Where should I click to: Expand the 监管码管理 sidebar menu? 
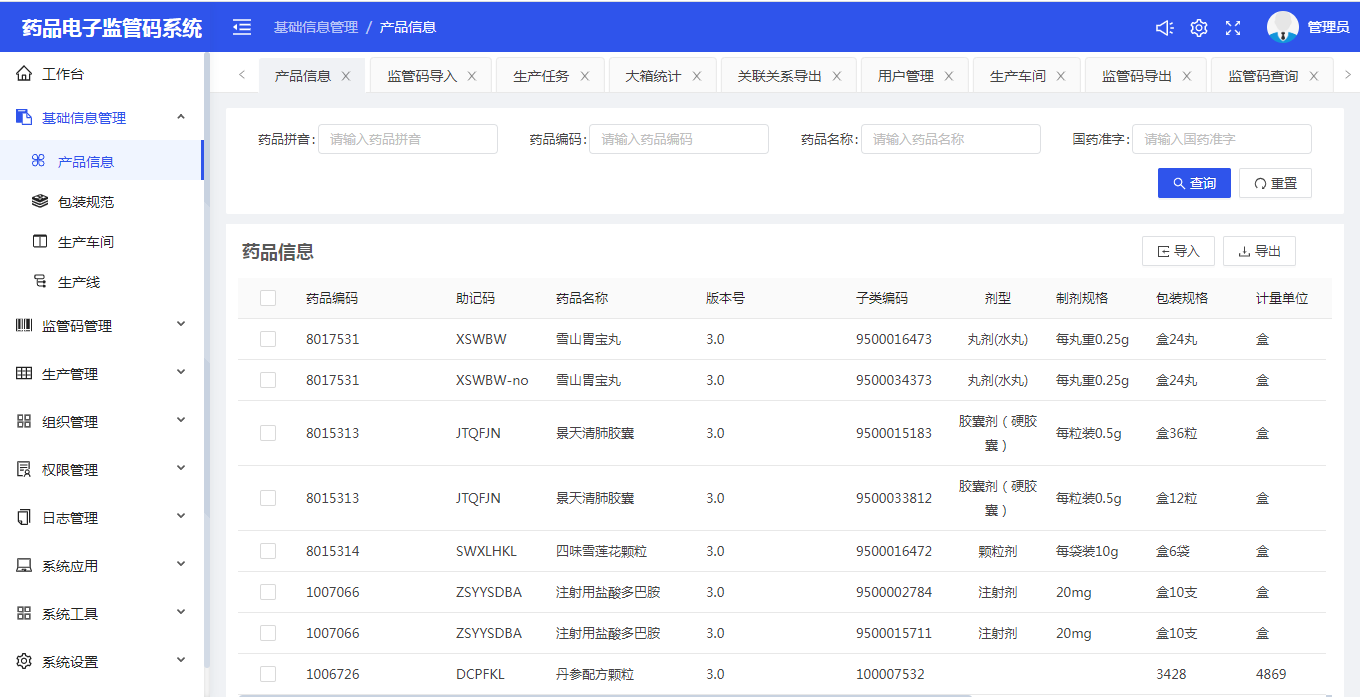point(100,326)
